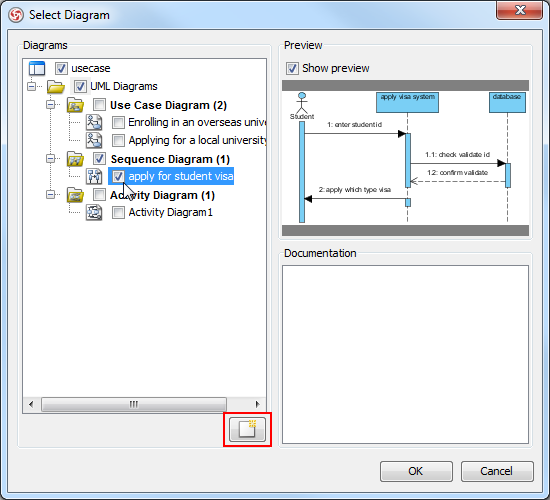This screenshot has height=500, width=550.
Task: Select 'Enrolling in an overseas' tree row
Action: (x=197, y=122)
